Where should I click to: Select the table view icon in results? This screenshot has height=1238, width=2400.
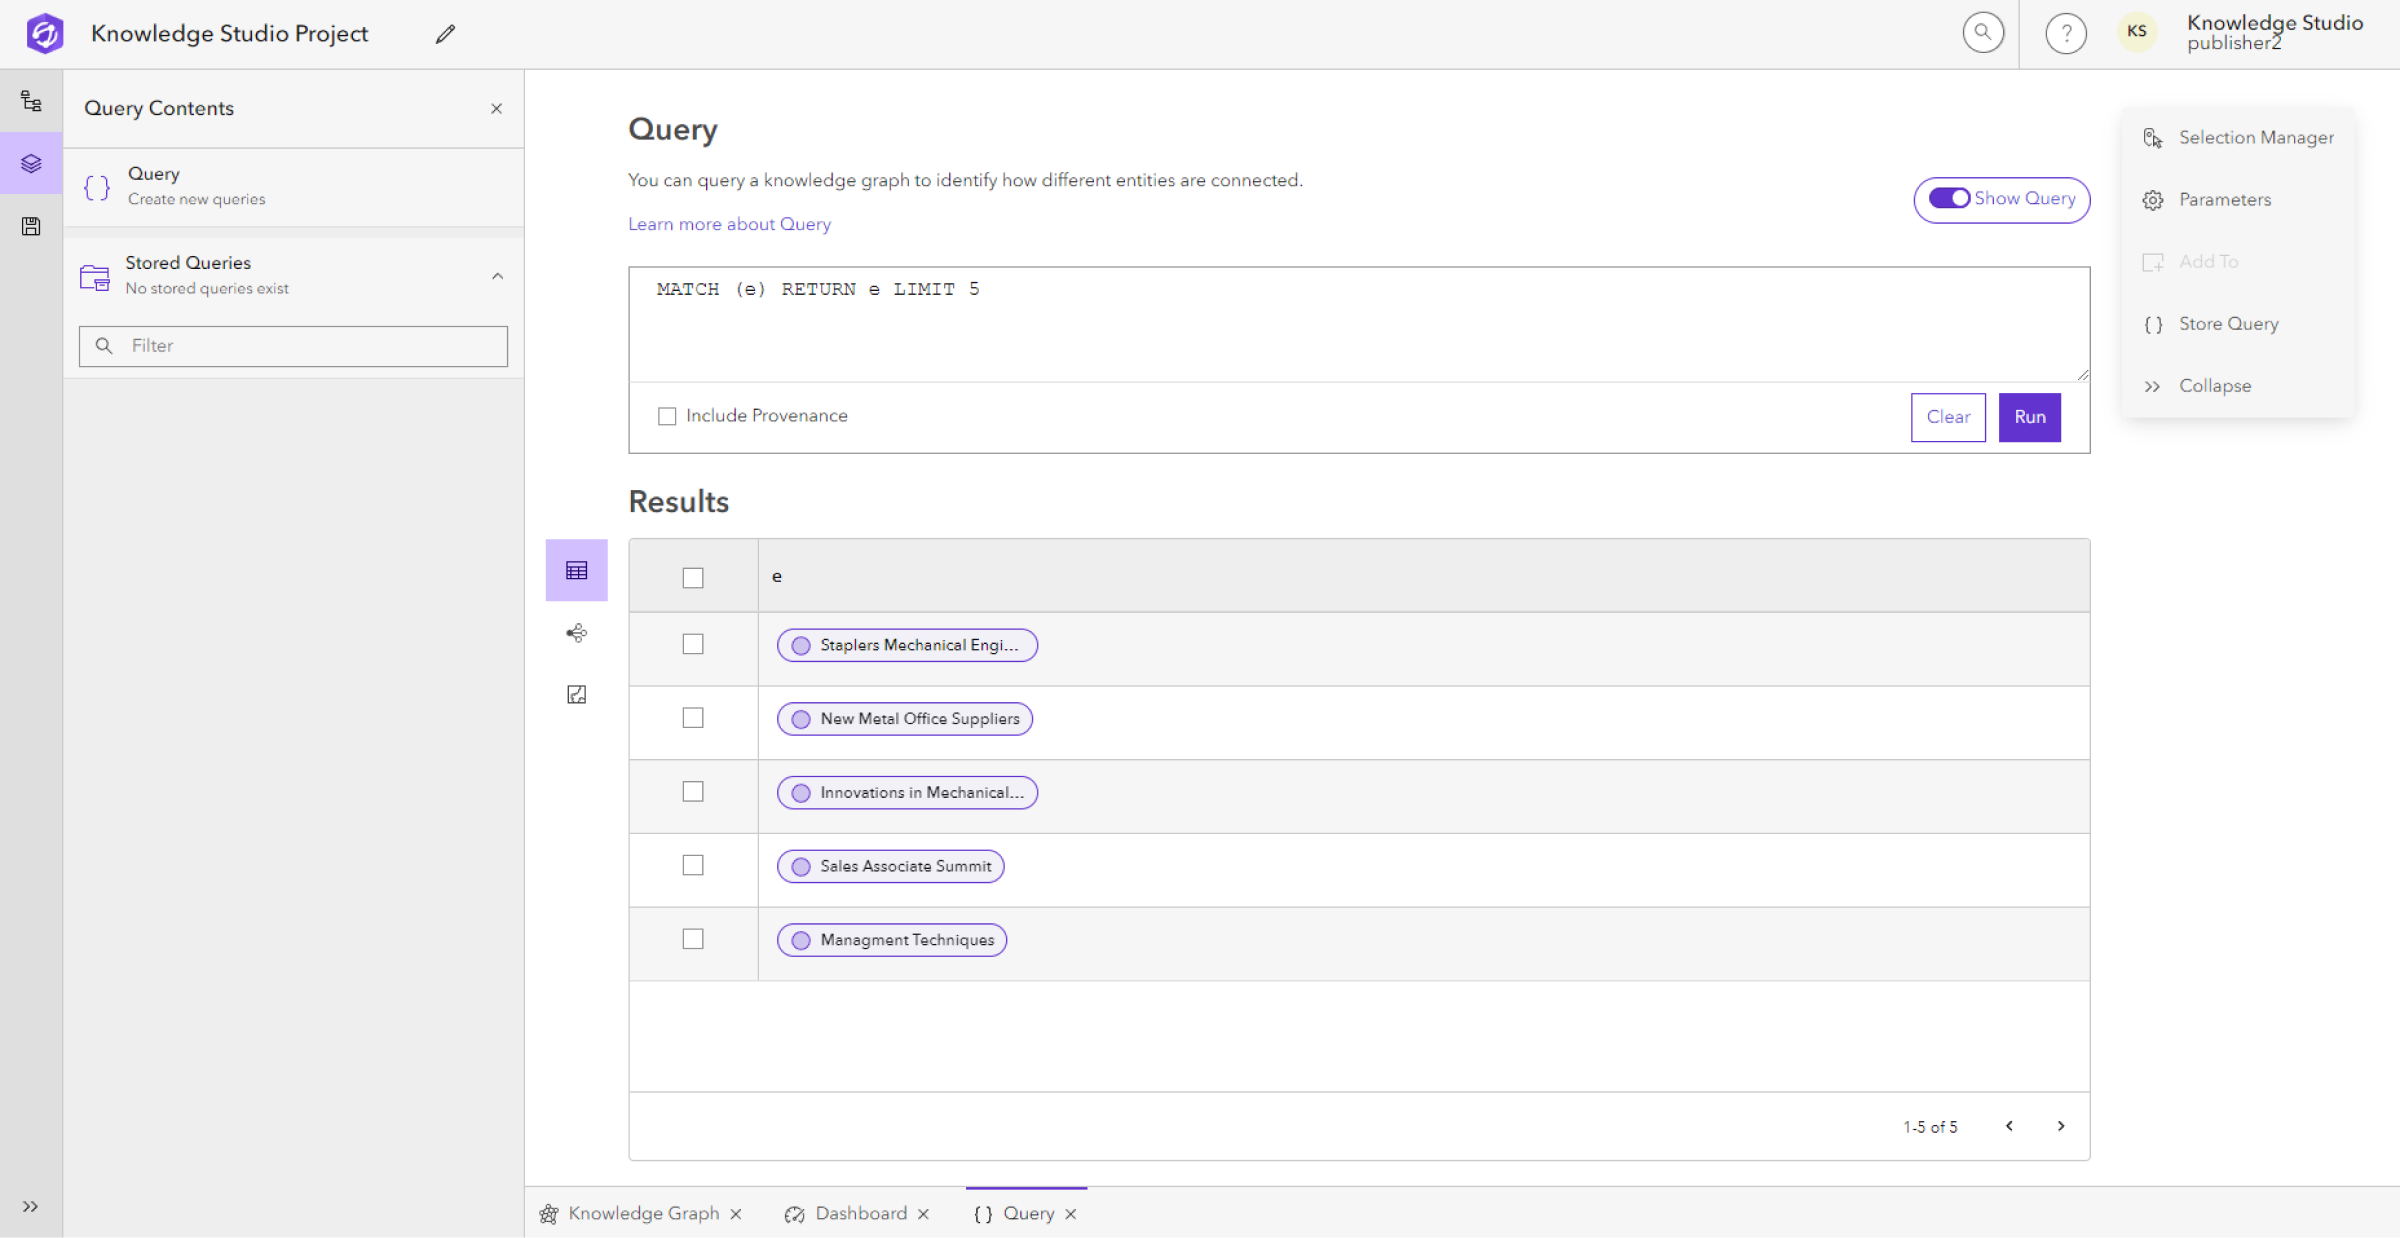576,568
